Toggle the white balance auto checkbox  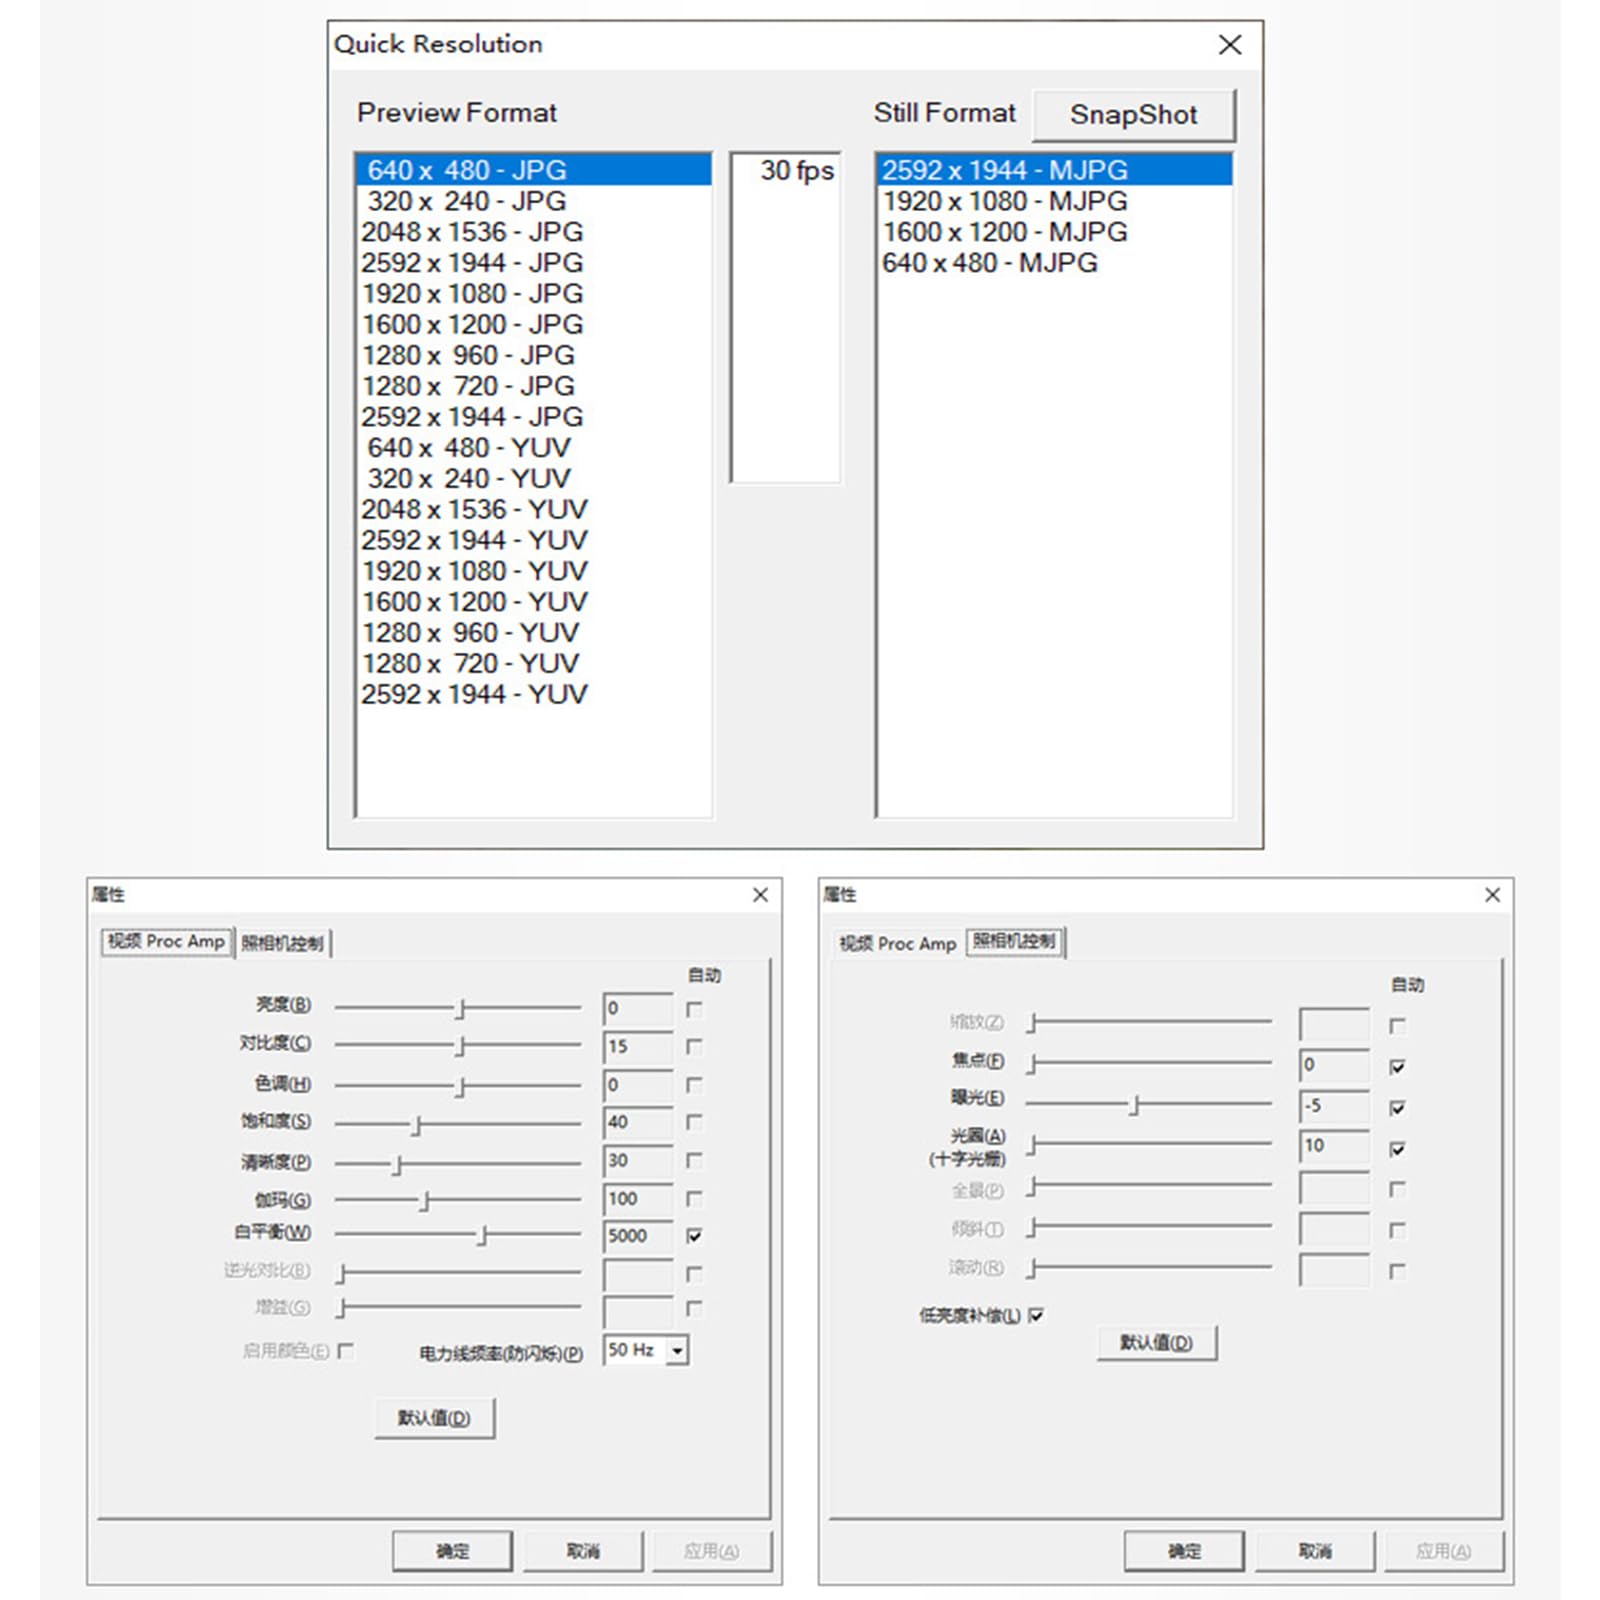(694, 1236)
